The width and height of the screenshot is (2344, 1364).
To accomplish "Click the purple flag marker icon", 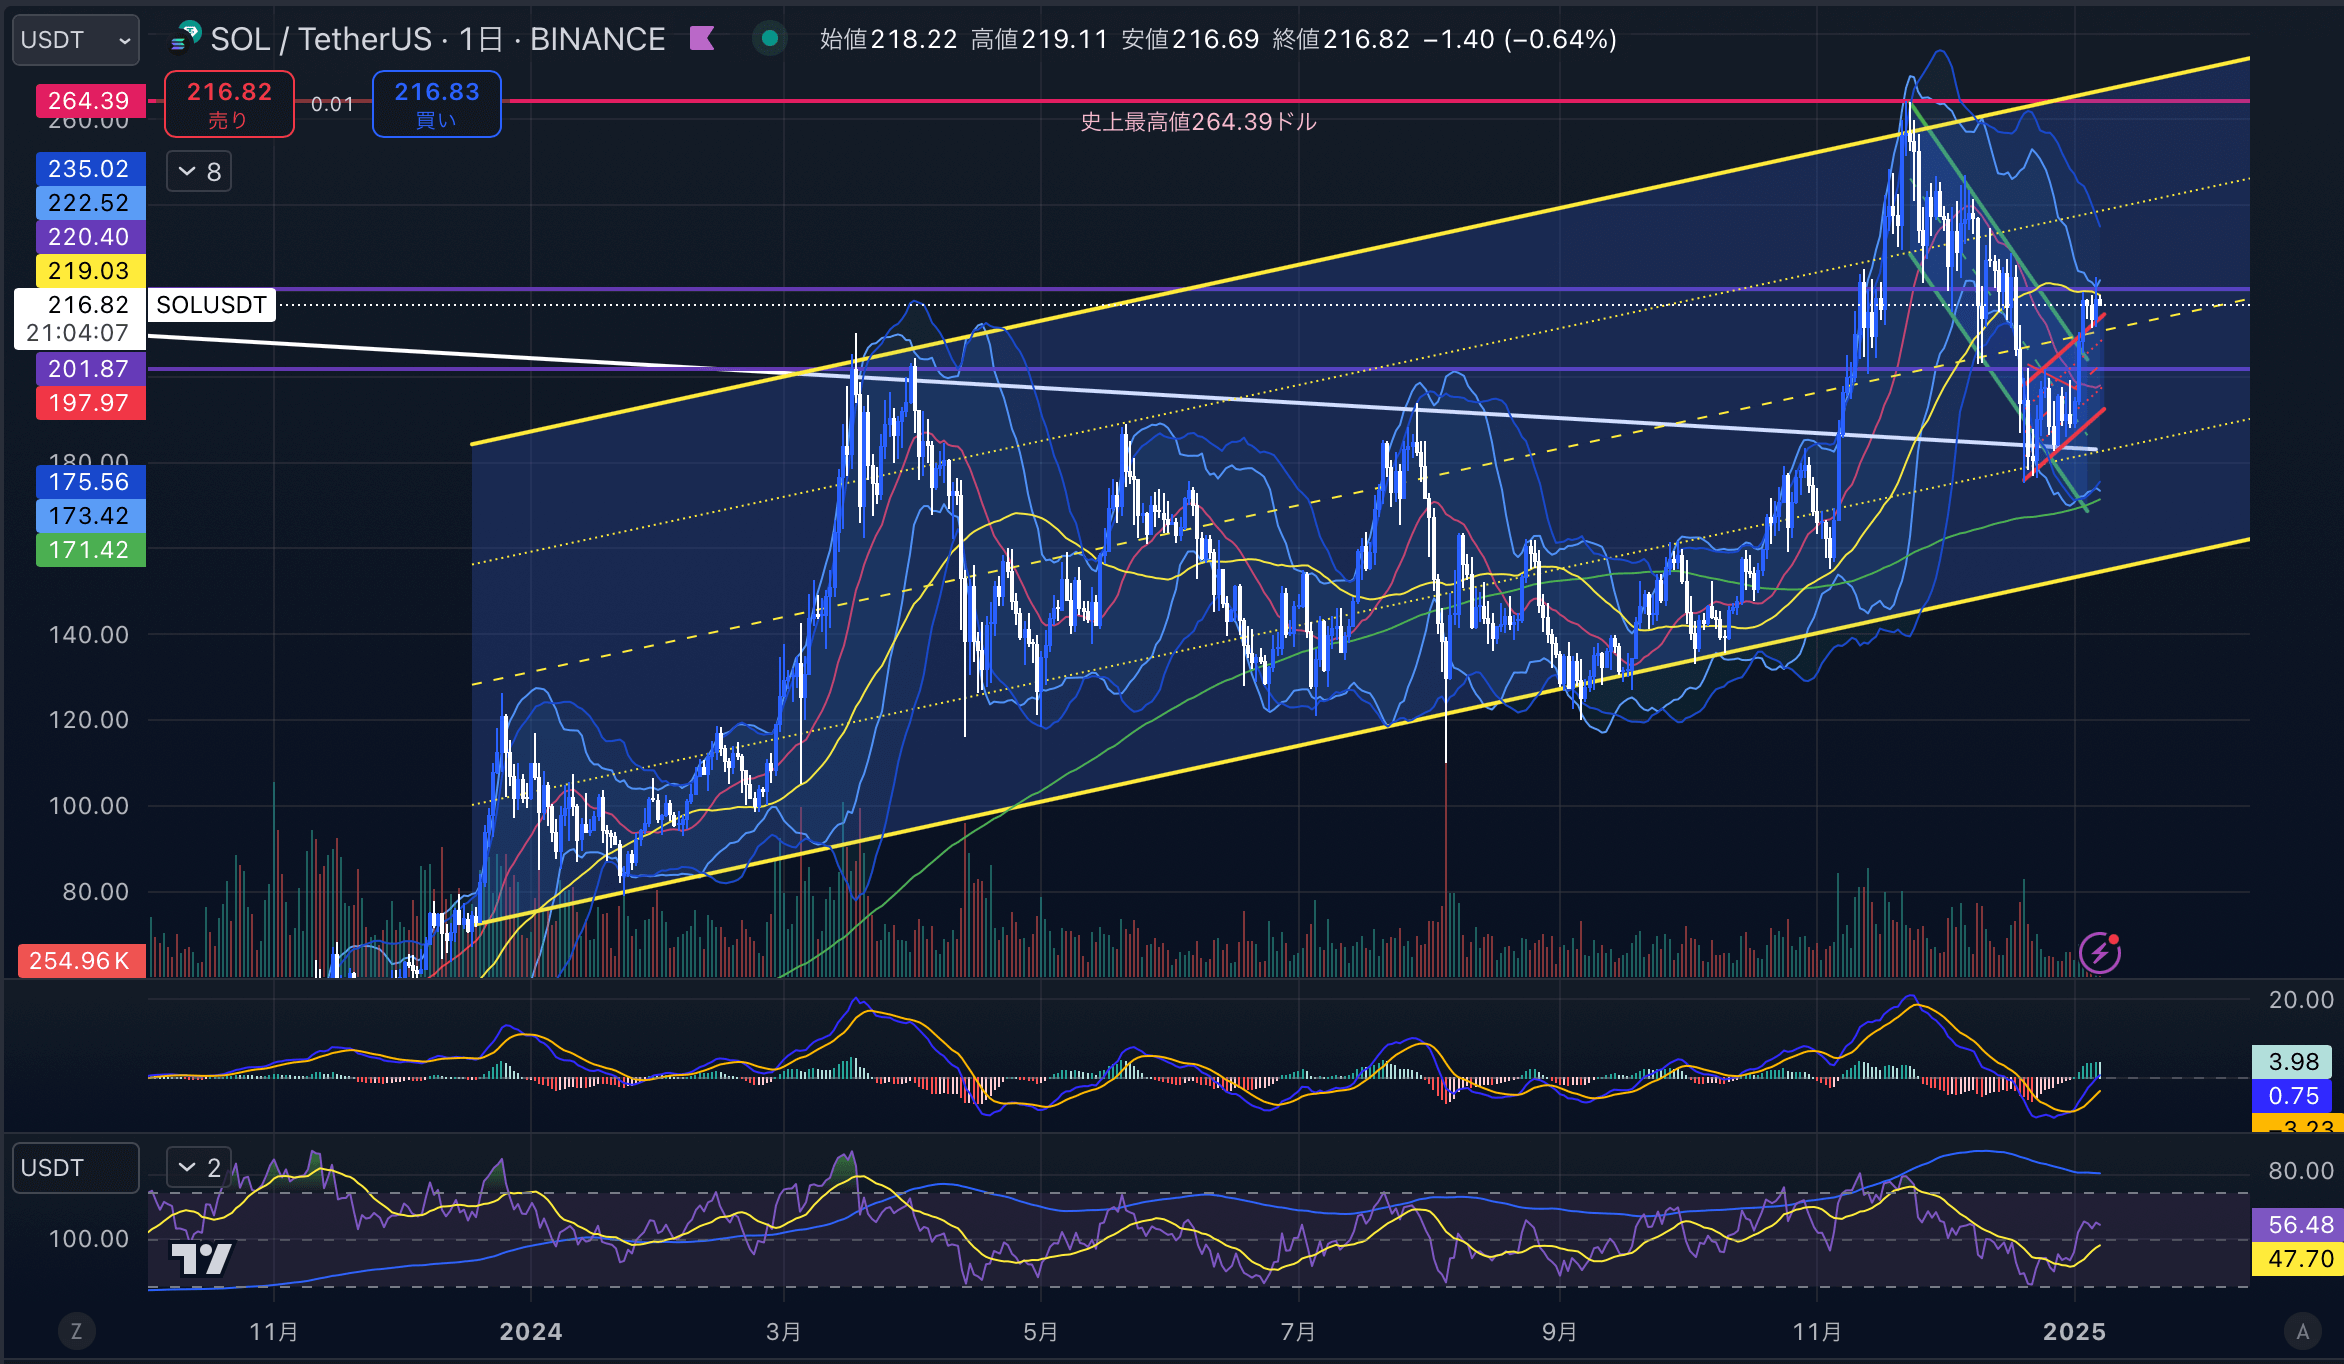I will pos(703,39).
